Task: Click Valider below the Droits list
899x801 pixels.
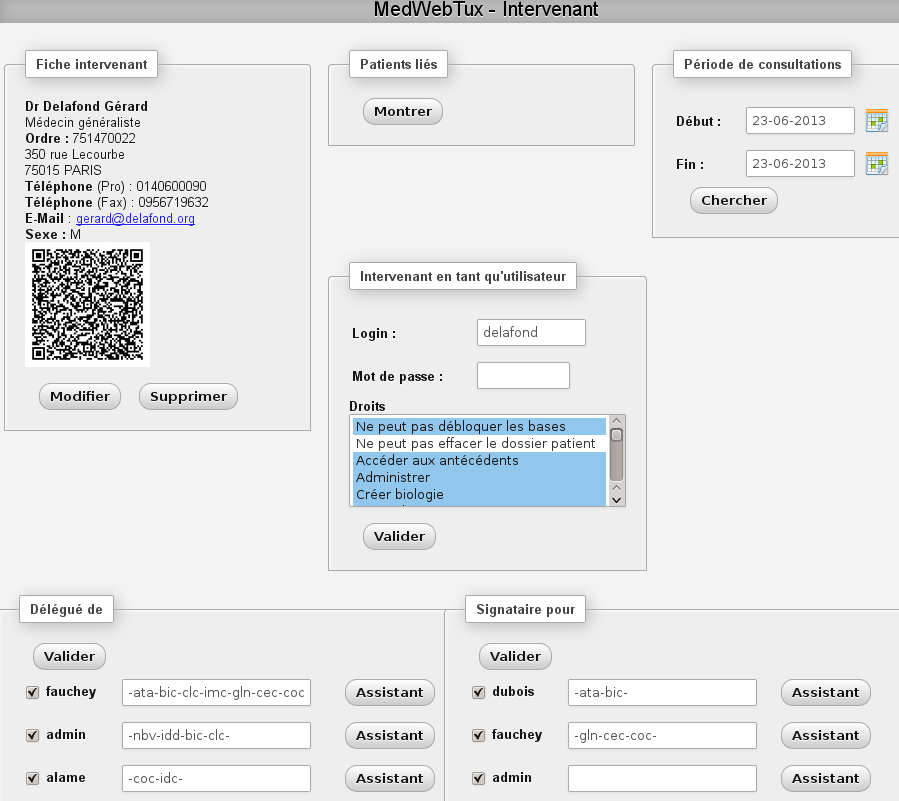Action: click(399, 536)
